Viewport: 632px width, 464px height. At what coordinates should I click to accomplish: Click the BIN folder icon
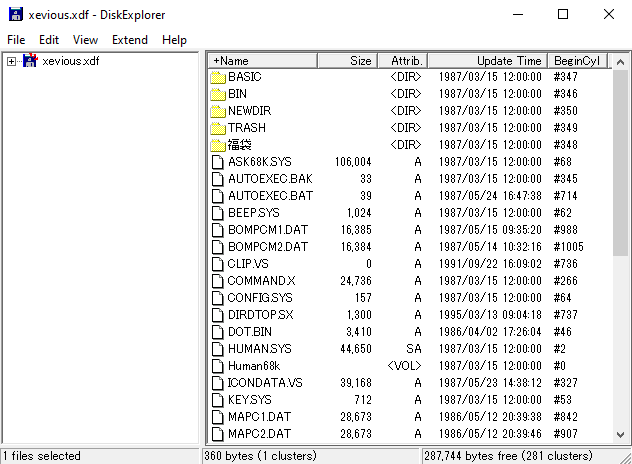218,94
